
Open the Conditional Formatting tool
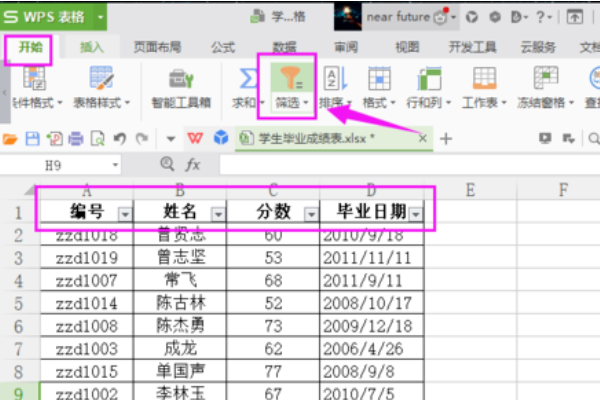coord(34,78)
